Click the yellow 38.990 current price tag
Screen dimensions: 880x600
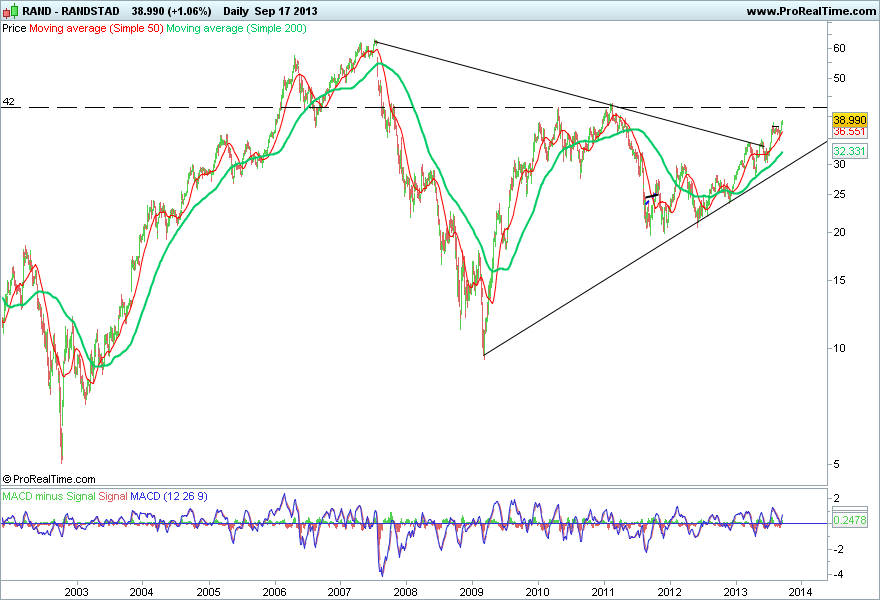(x=850, y=120)
